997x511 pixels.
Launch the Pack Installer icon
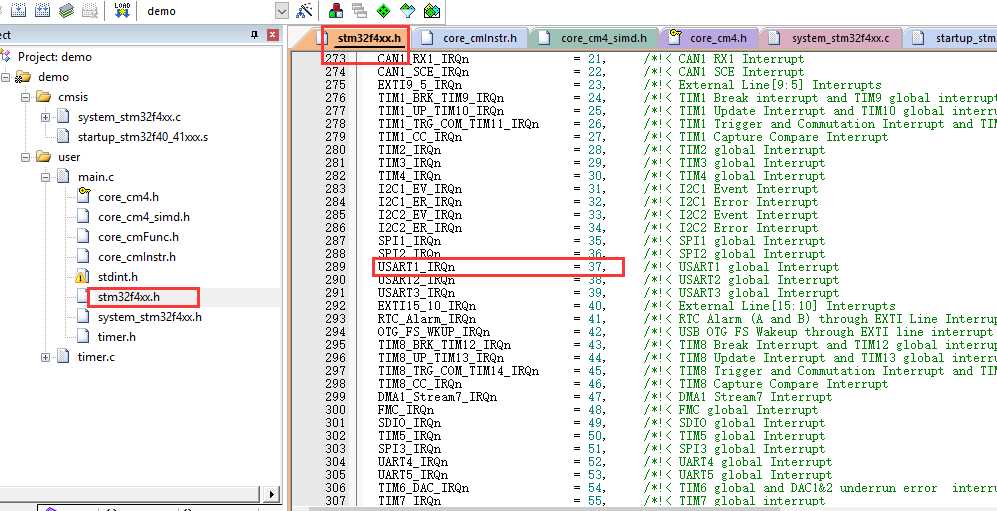point(432,10)
